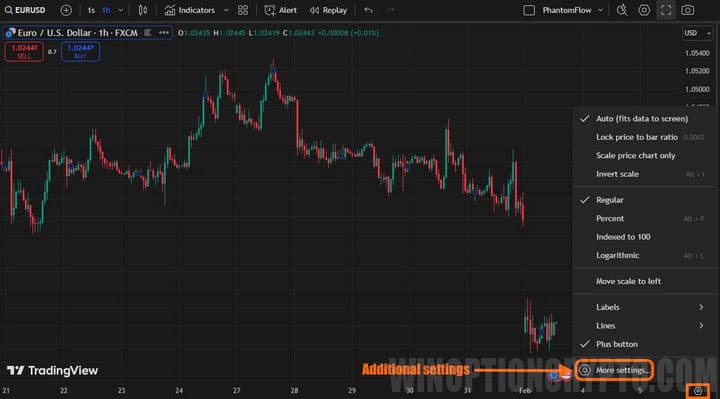Open the EURUSD symbol search
720x399 pixels.
(25, 10)
